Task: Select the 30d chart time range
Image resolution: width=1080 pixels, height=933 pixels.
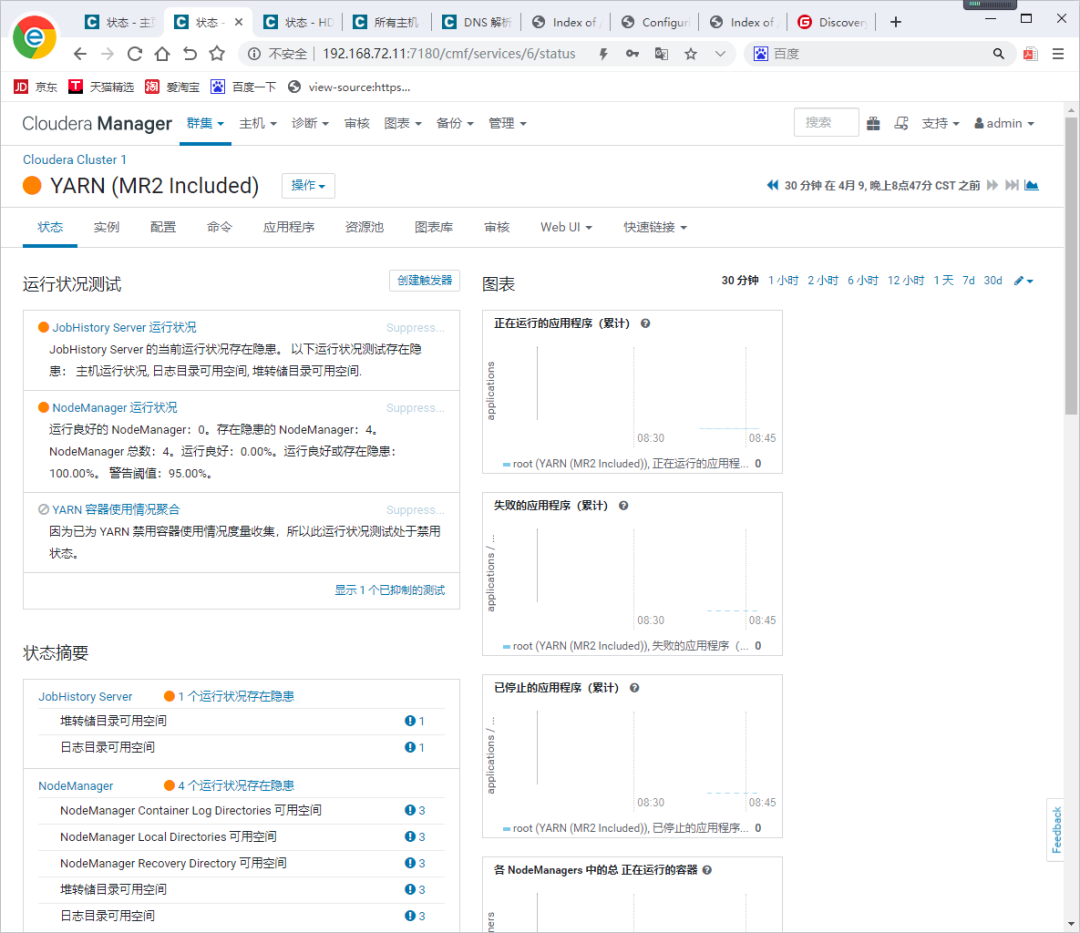Action: [993, 280]
